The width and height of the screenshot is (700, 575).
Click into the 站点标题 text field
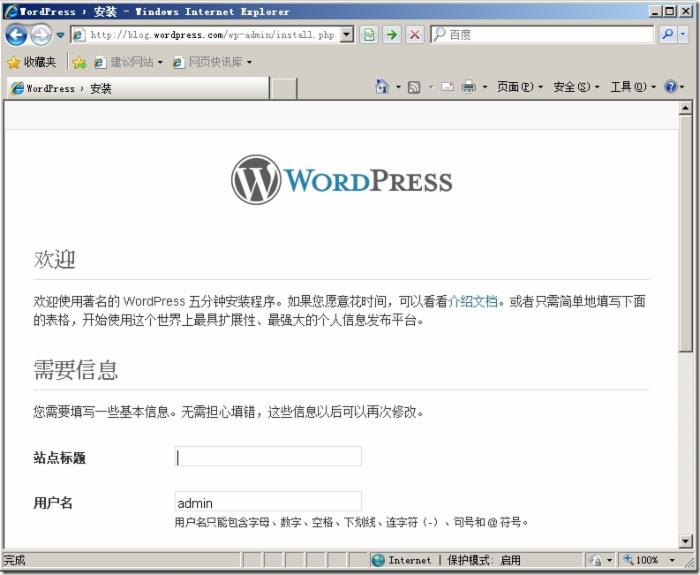268,457
